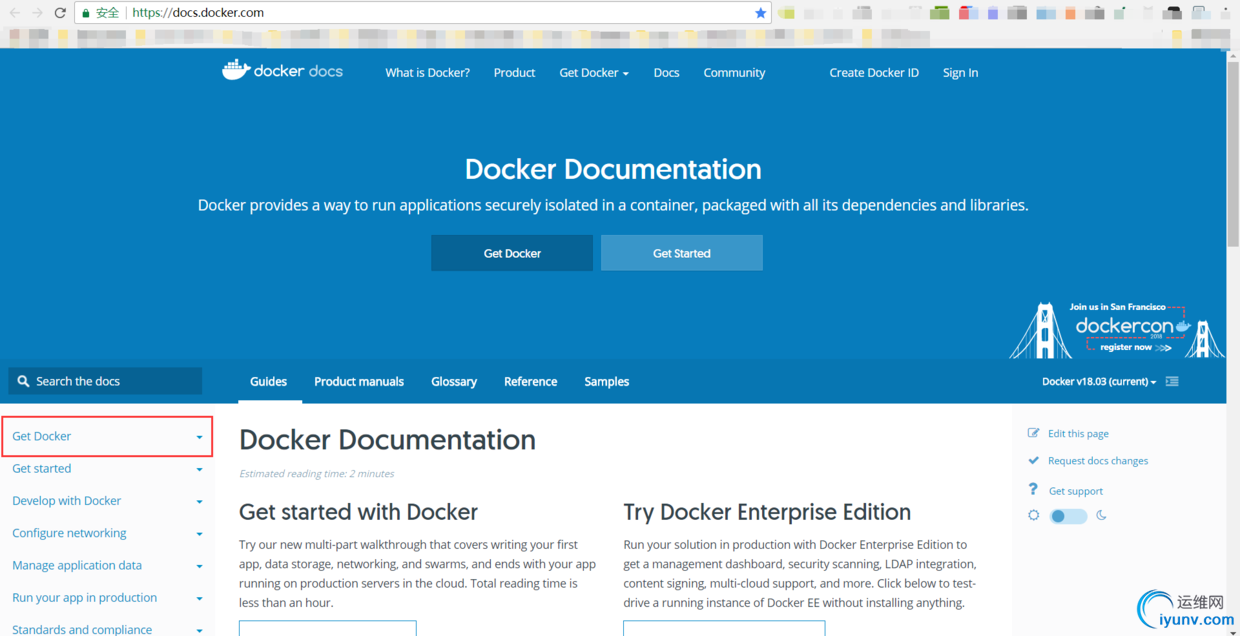Toggle the table of contents icon beside version
This screenshot has width=1240, height=636.
(1172, 381)
